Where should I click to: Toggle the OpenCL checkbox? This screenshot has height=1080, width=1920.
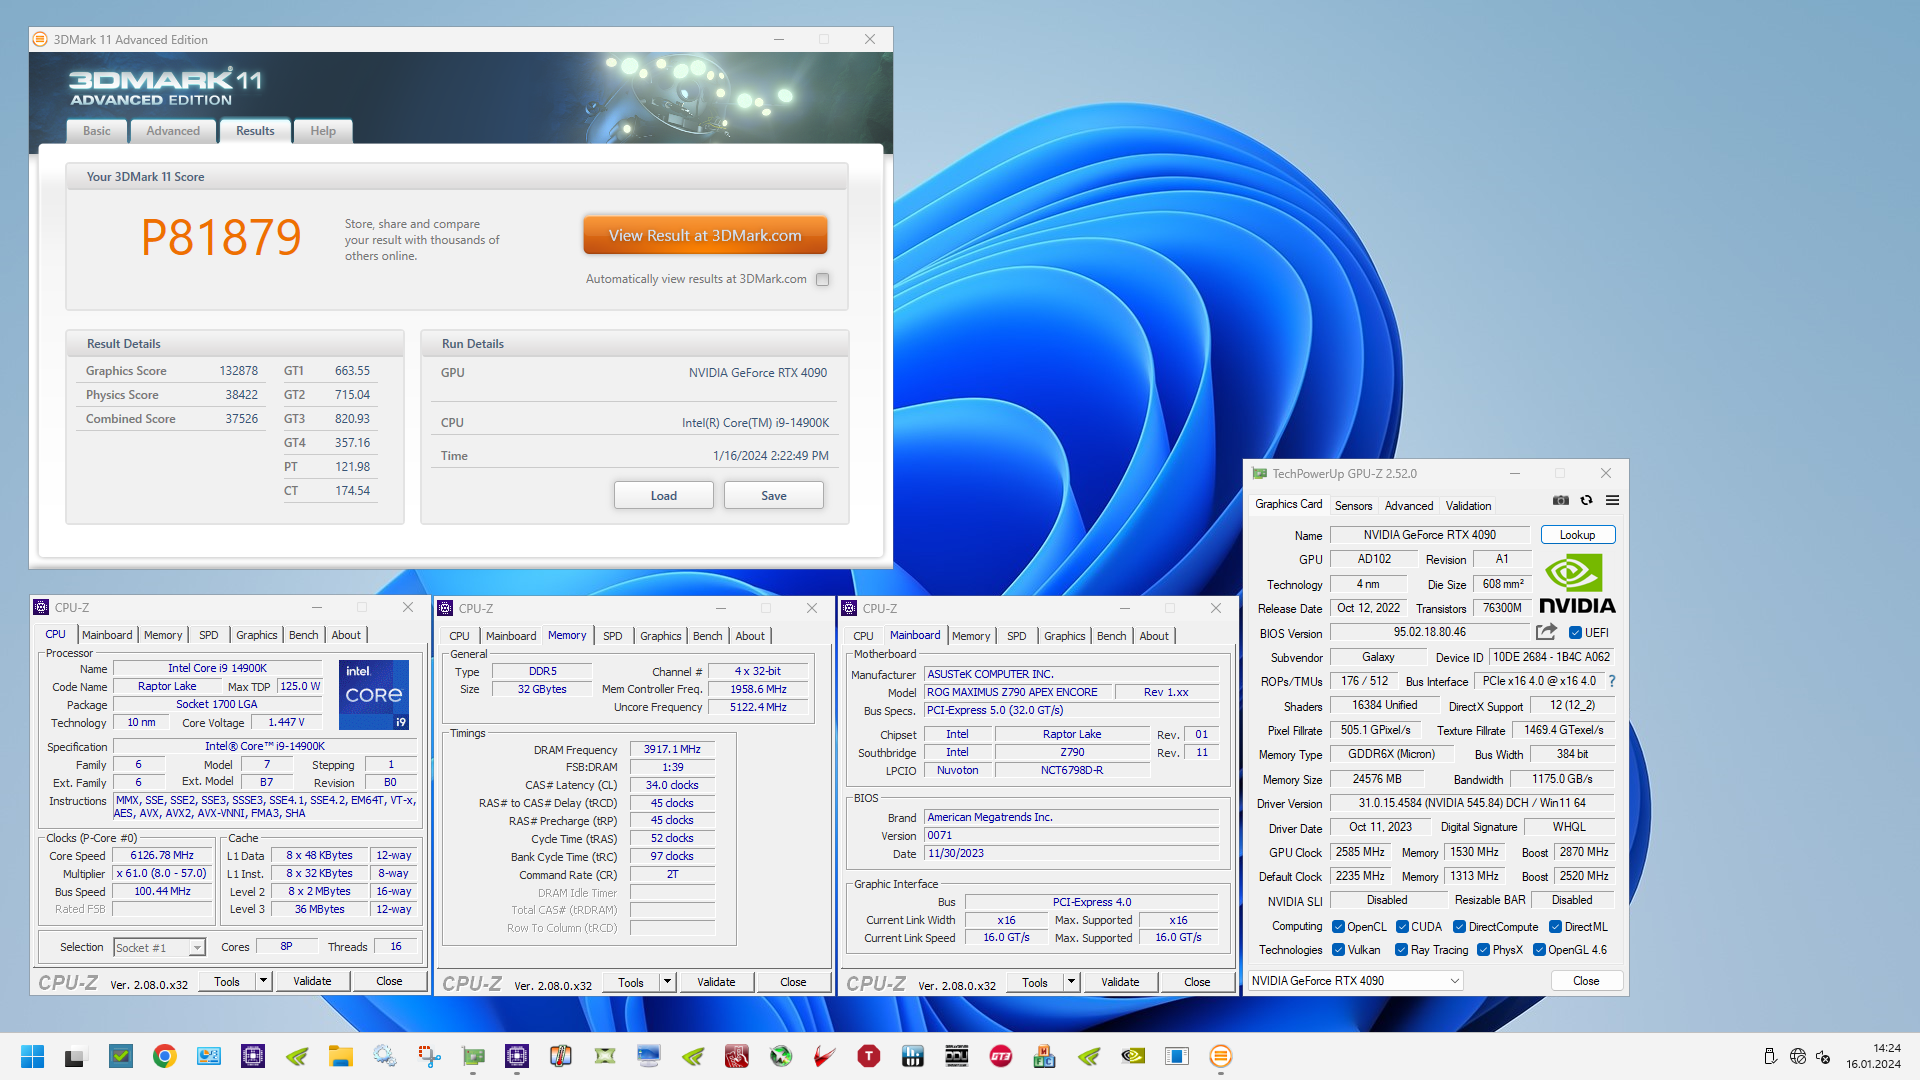1338,927
